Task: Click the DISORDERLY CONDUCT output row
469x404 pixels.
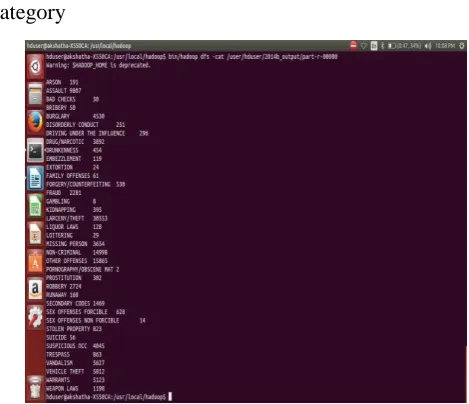Action: click(x=85, y=124)
